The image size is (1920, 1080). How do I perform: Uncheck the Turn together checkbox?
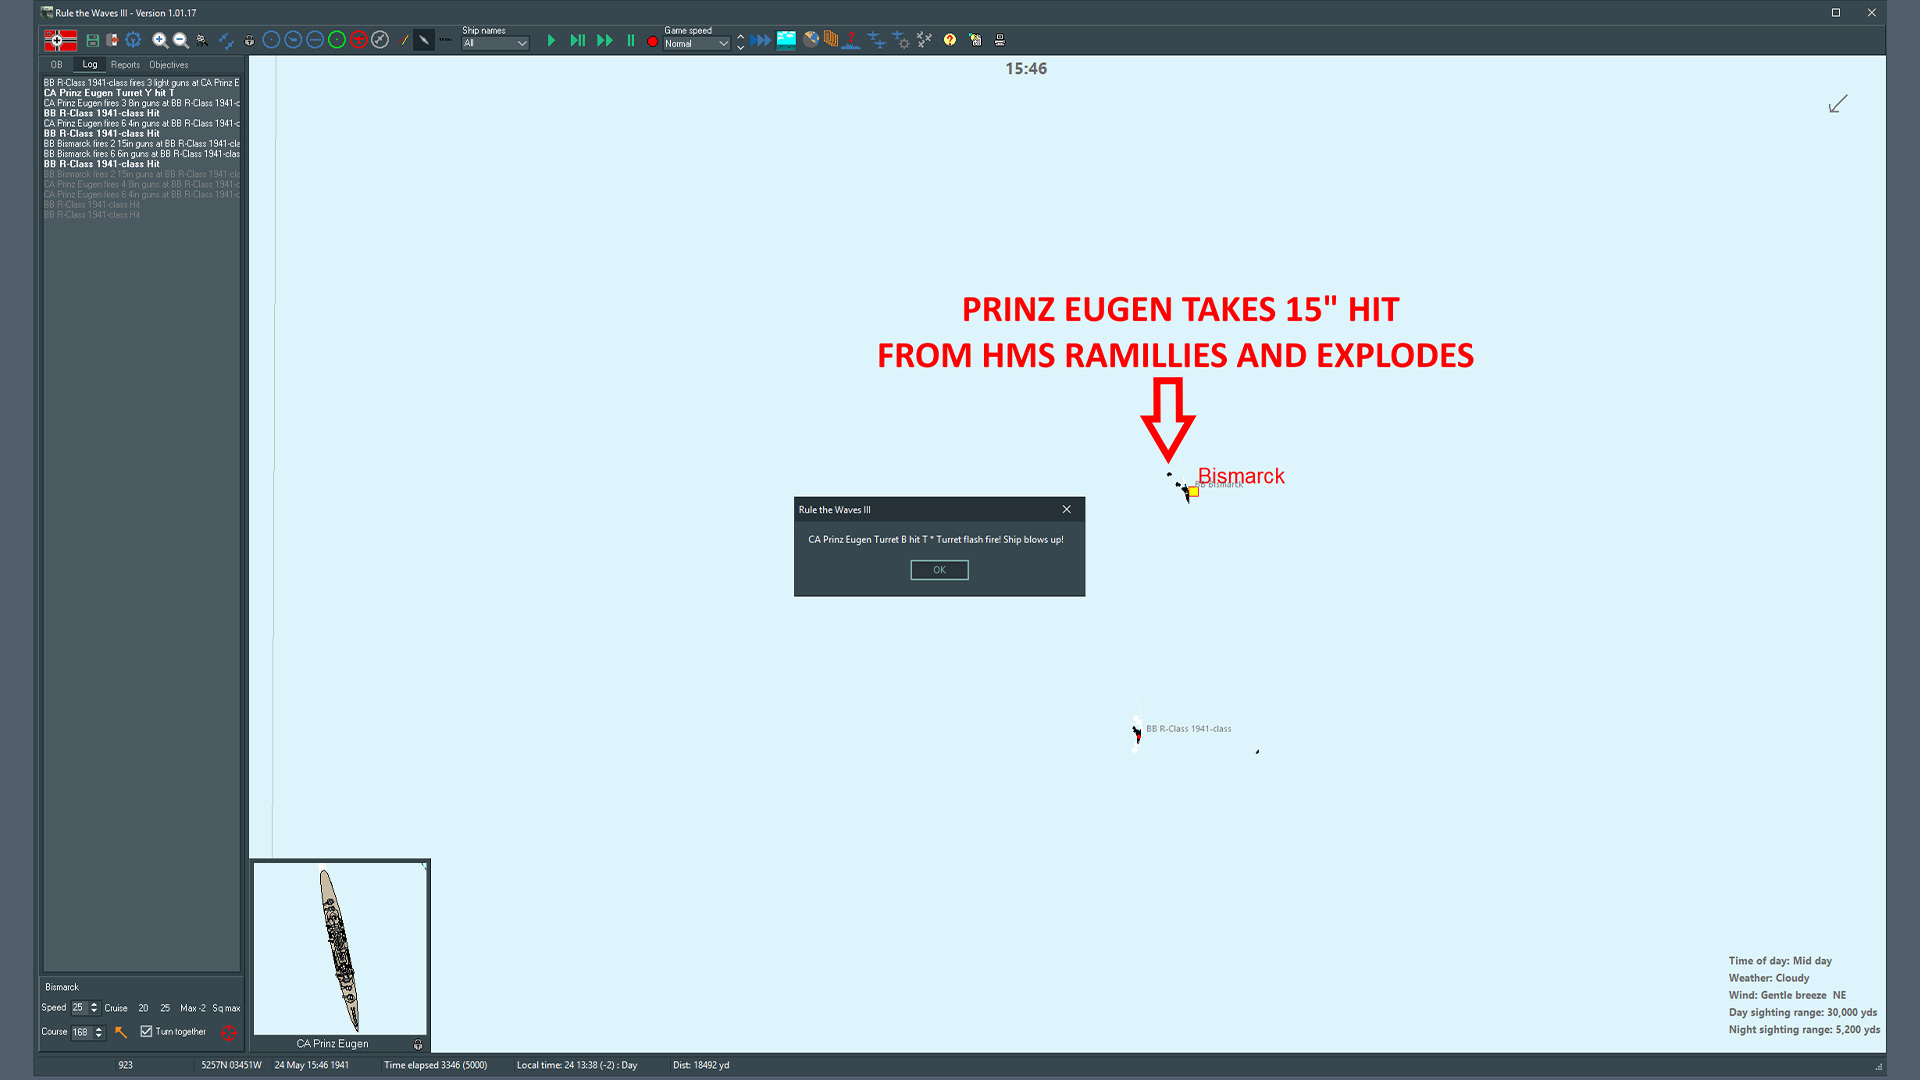(147, 1032)
